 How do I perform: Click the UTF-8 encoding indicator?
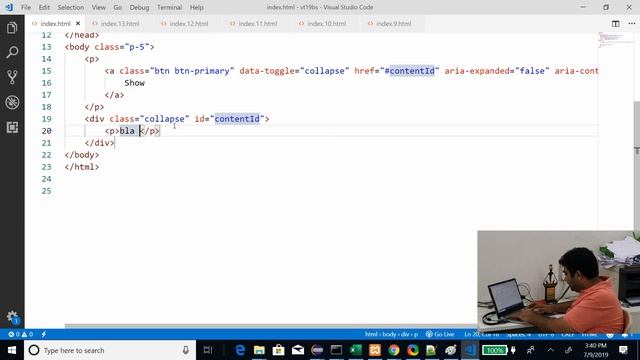pos(546,334)
